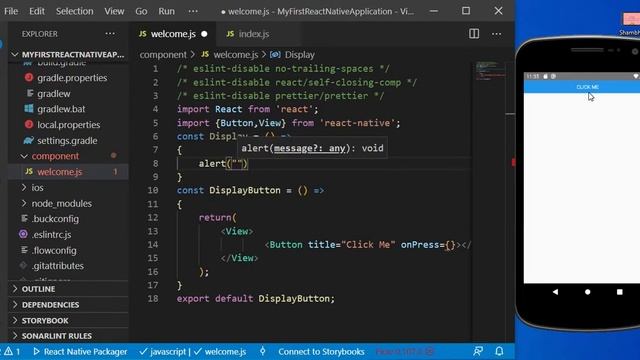
Task: Open local.properties file
Action: (68, 125)
